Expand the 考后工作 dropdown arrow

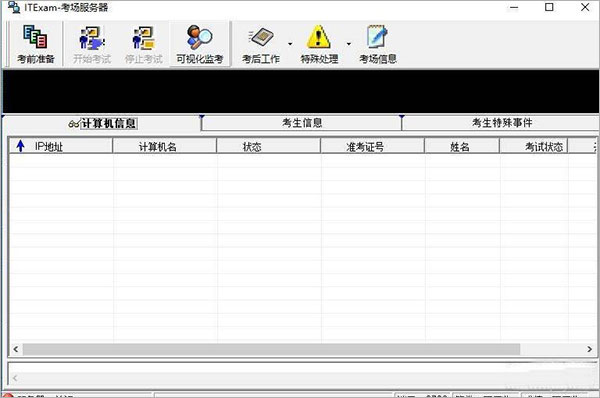290,44
